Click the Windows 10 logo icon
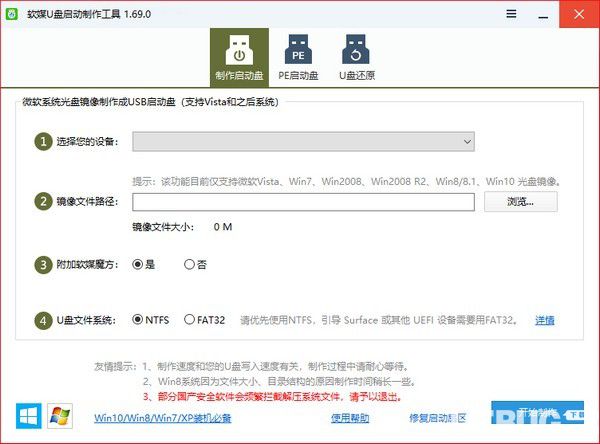 (x=29, y=416)
